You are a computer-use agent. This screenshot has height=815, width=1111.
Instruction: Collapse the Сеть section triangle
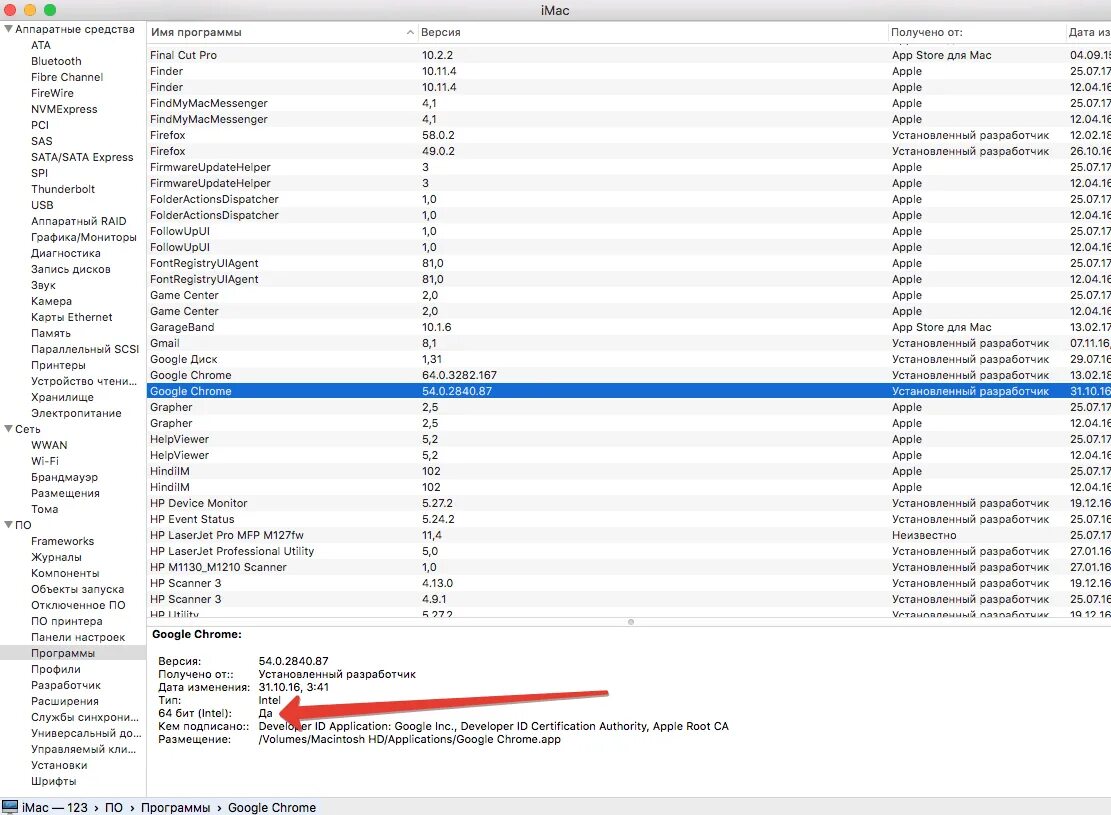(x=9, y=429)
